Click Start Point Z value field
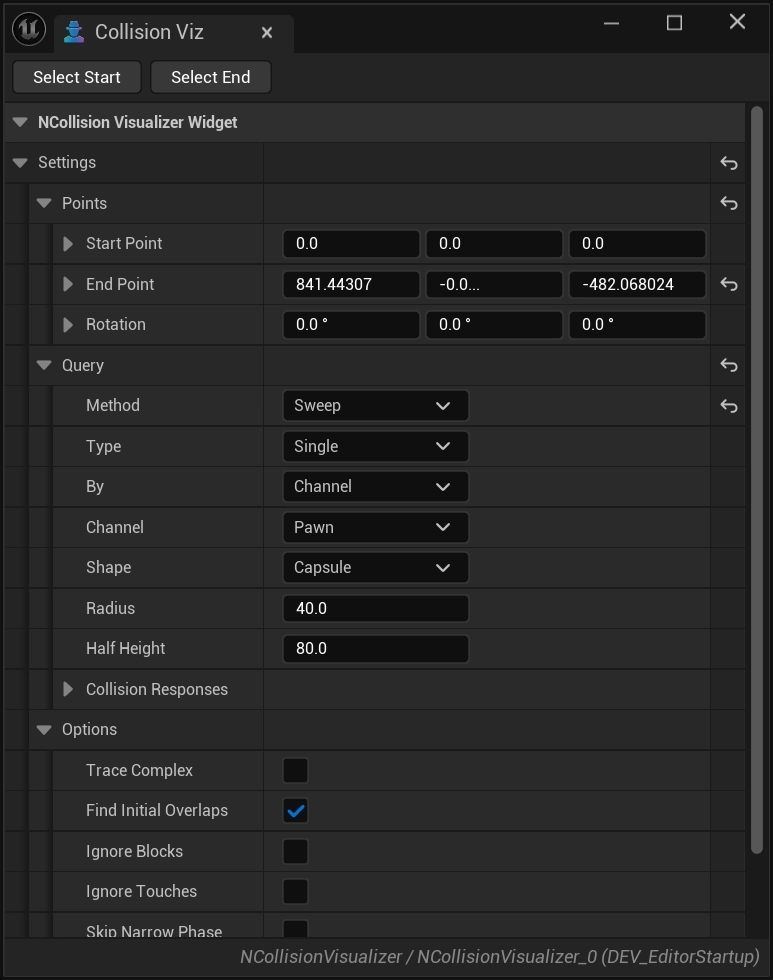 pos(637,244)
